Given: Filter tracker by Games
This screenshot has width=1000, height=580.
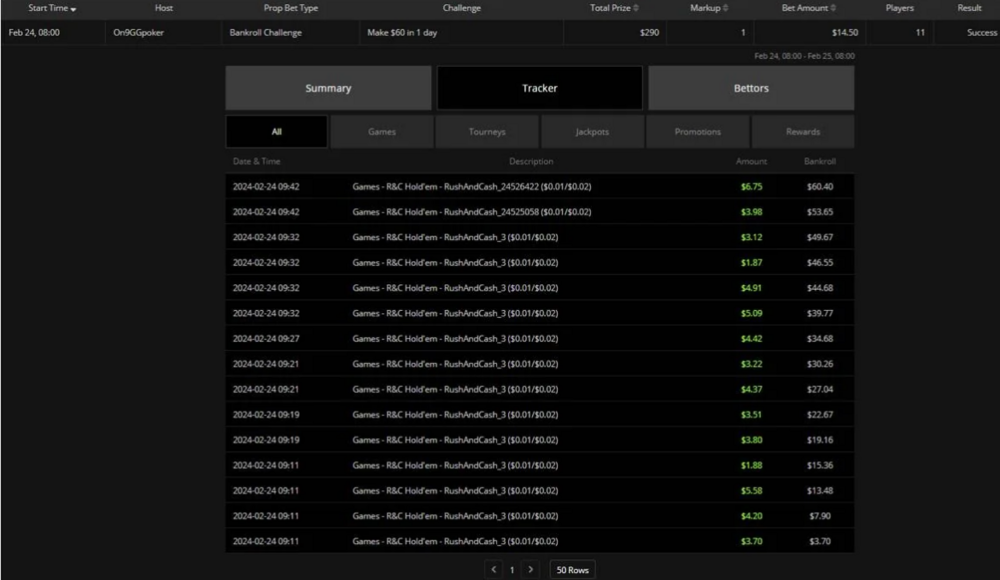Looking at the screenshot, I should point(382,131).
